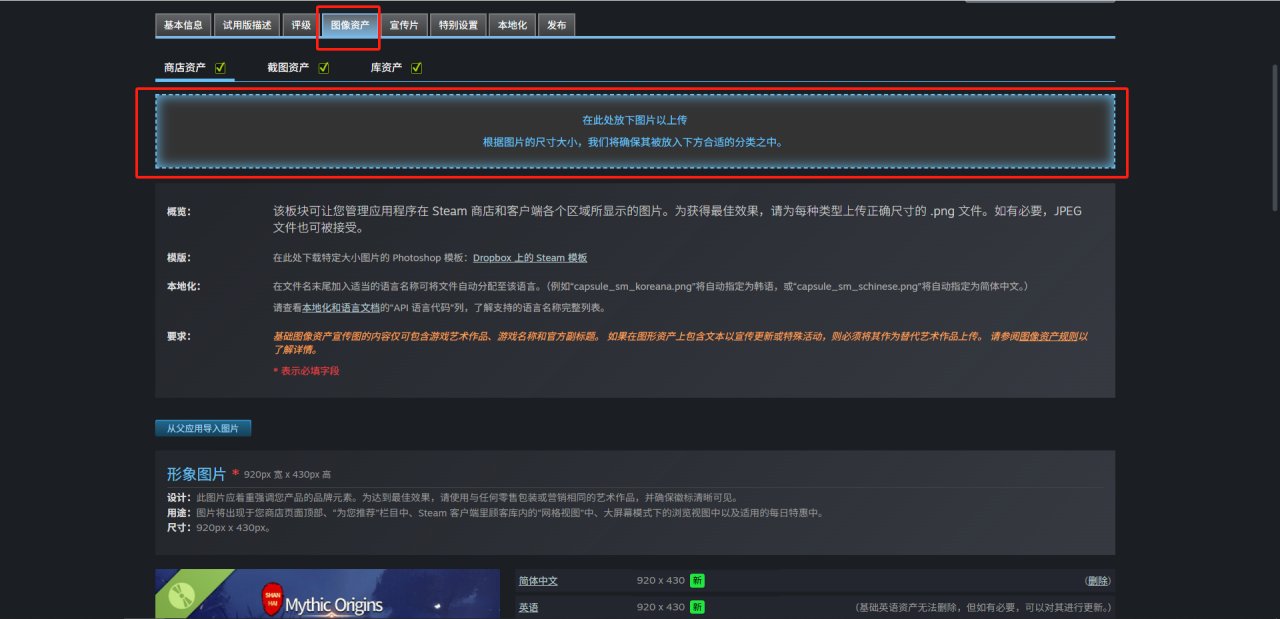
Task: Select the 商店资产 sub-tab
Action: coord(185,68)
